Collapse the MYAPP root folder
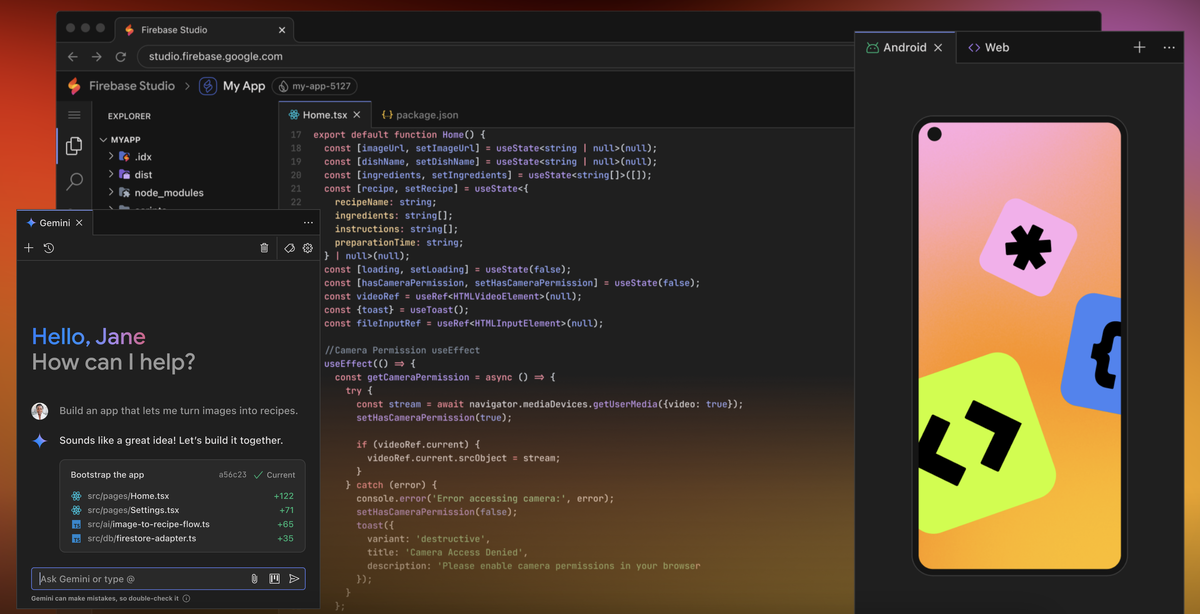Screen dimensions: 1200x614 103,140
